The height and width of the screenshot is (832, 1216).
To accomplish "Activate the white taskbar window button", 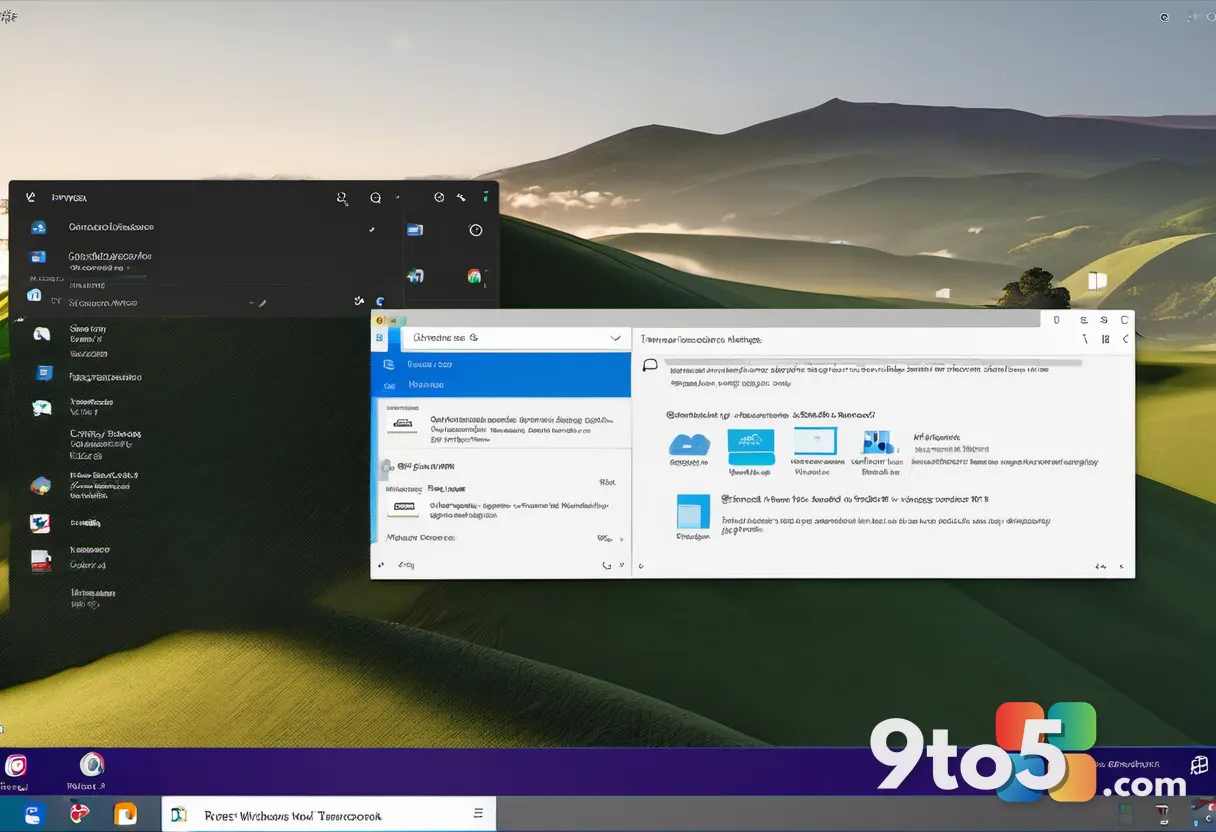I will (328, 814).
